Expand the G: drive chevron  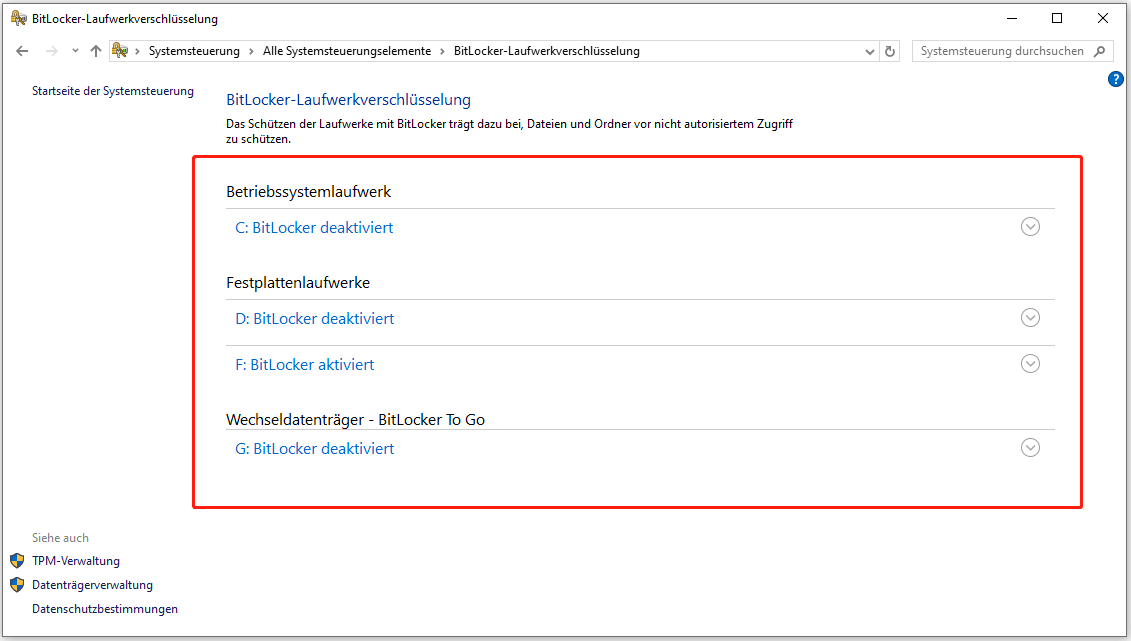[x=1030, y=448]
